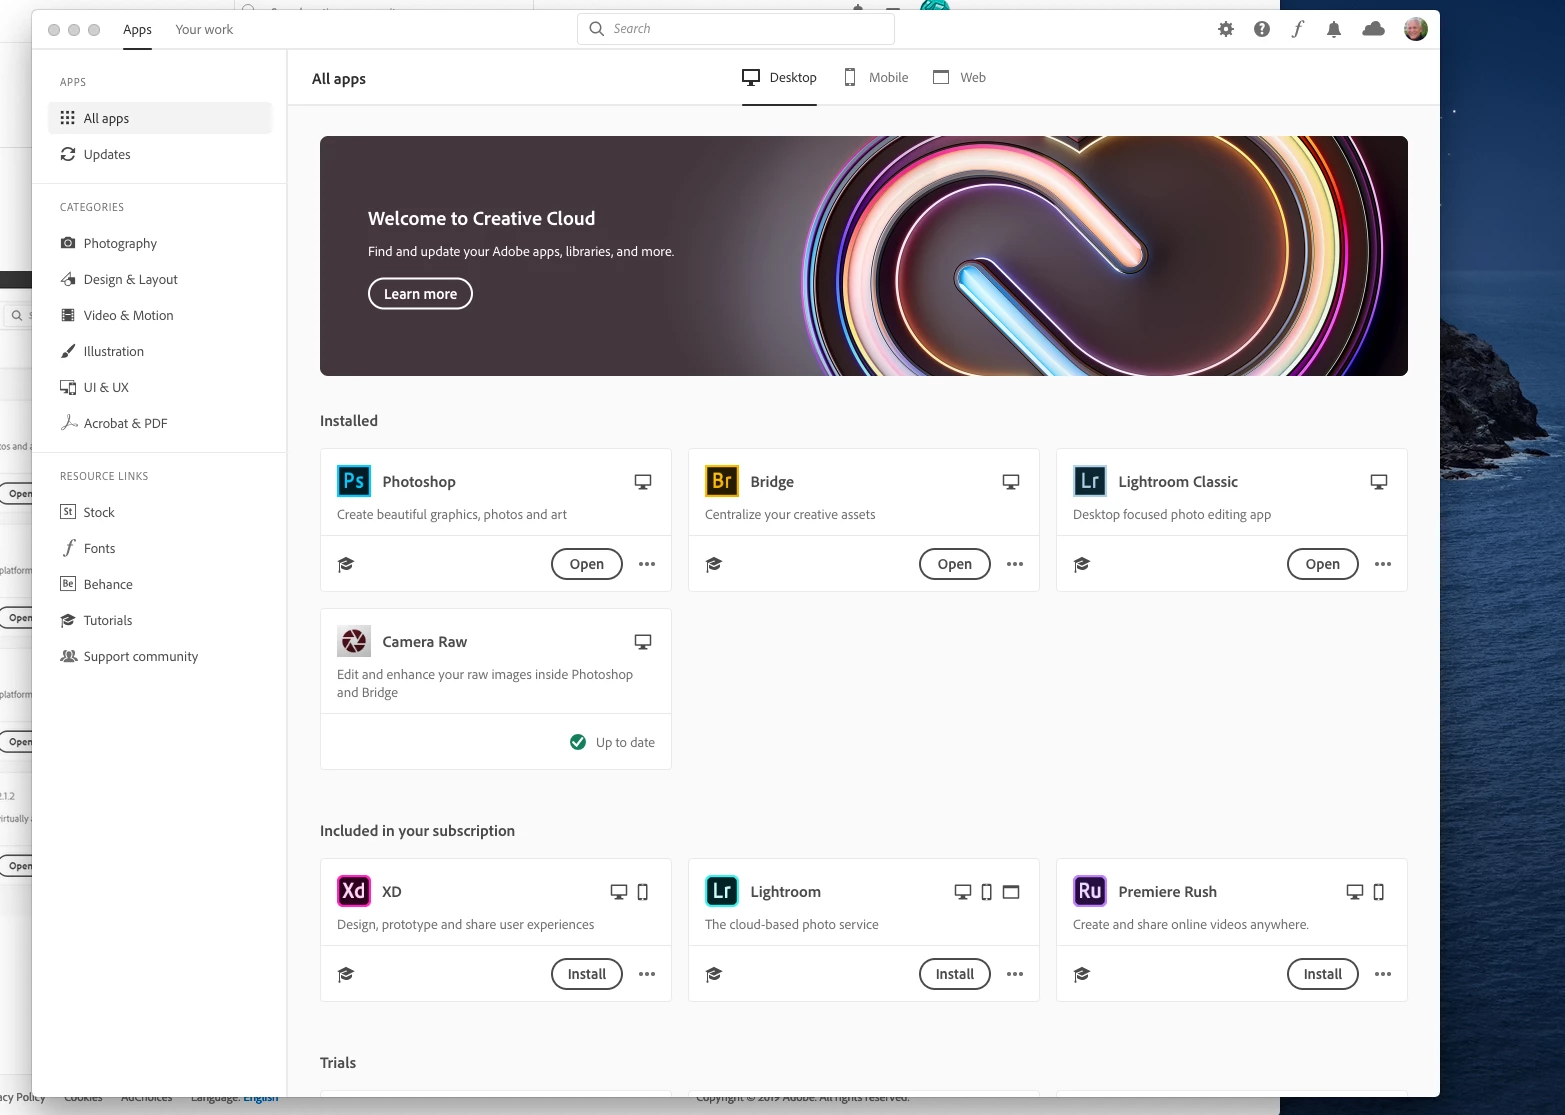Click the Lightroom Classic app icon
Screen dimensions: 1565x1115
pos(1090,481)
